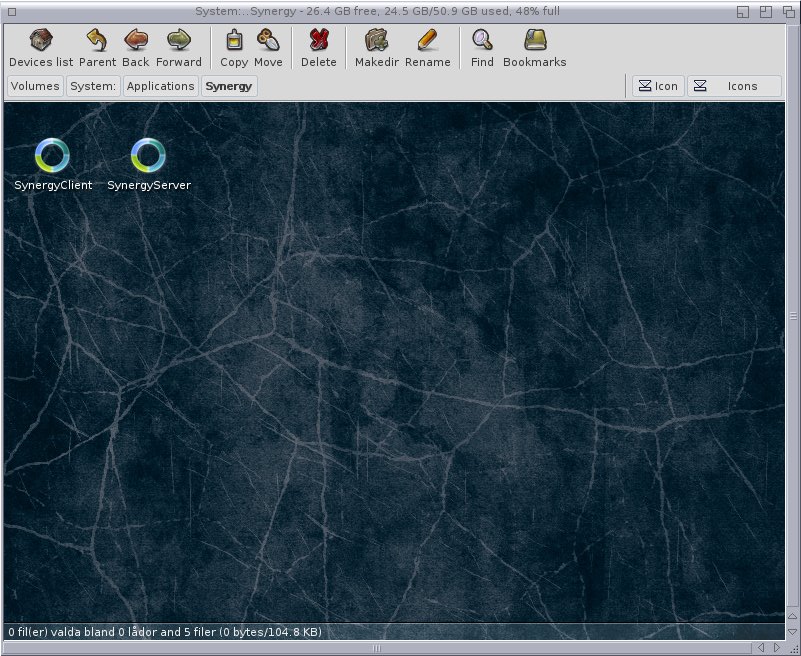Click the scroll left arrow
Viewport: 801px width, 656px height.
(x=761, y=648)
